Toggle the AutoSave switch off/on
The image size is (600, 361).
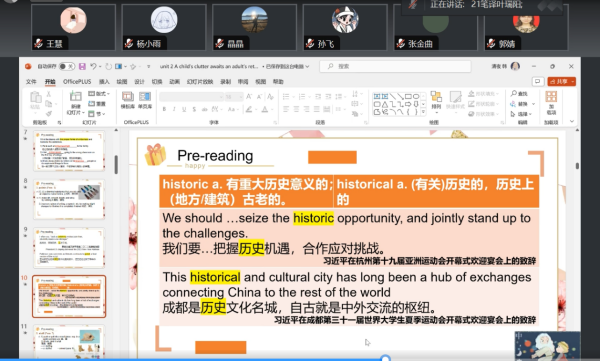coord(67,66)
